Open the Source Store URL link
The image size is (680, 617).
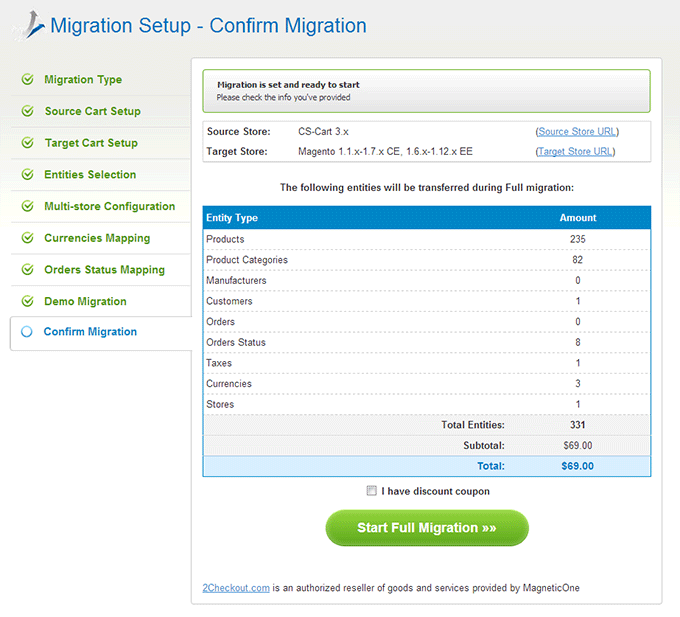tap(577, 131)
